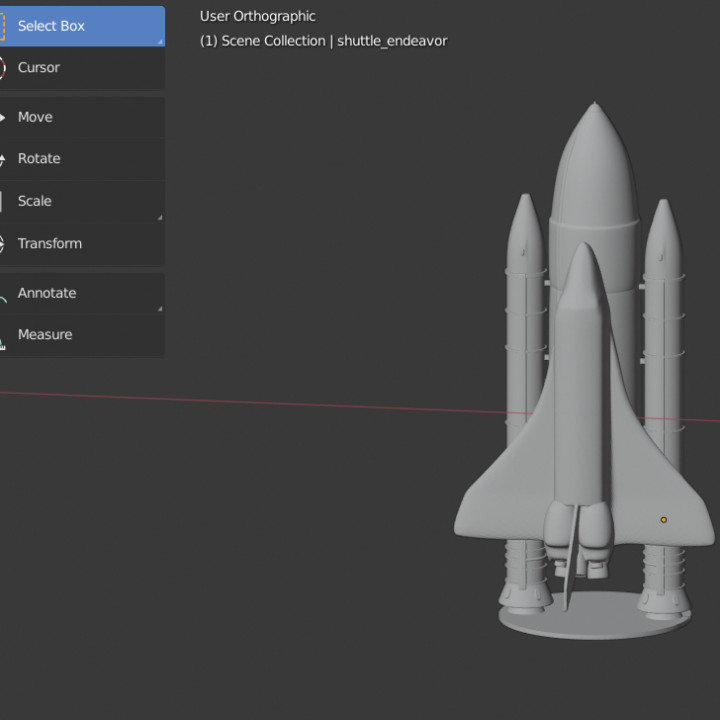Activate the Annotate tool icon
720x720 pixels.
(3, 294)
